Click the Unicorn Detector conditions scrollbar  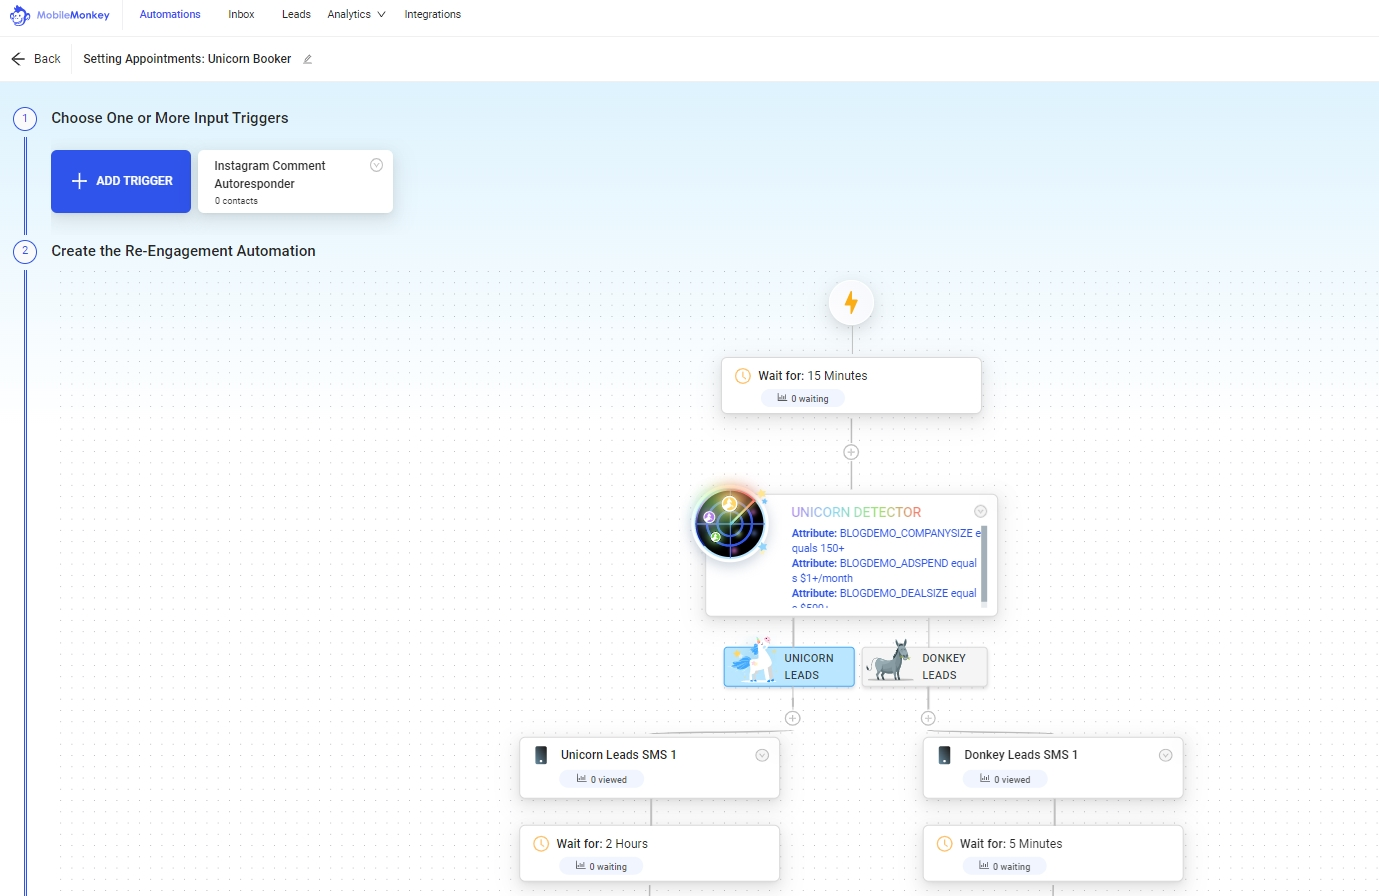[x=984, y=564]
